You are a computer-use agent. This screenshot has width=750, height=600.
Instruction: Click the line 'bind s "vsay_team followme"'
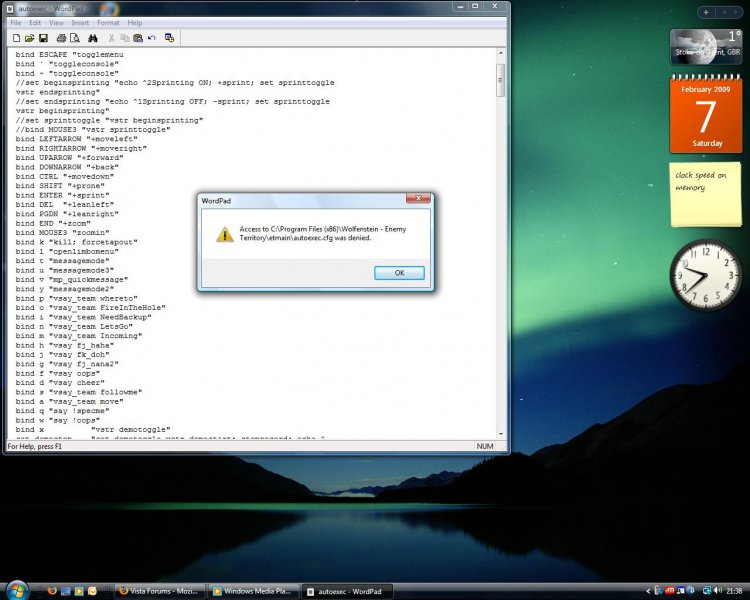(x=79, y=392)
